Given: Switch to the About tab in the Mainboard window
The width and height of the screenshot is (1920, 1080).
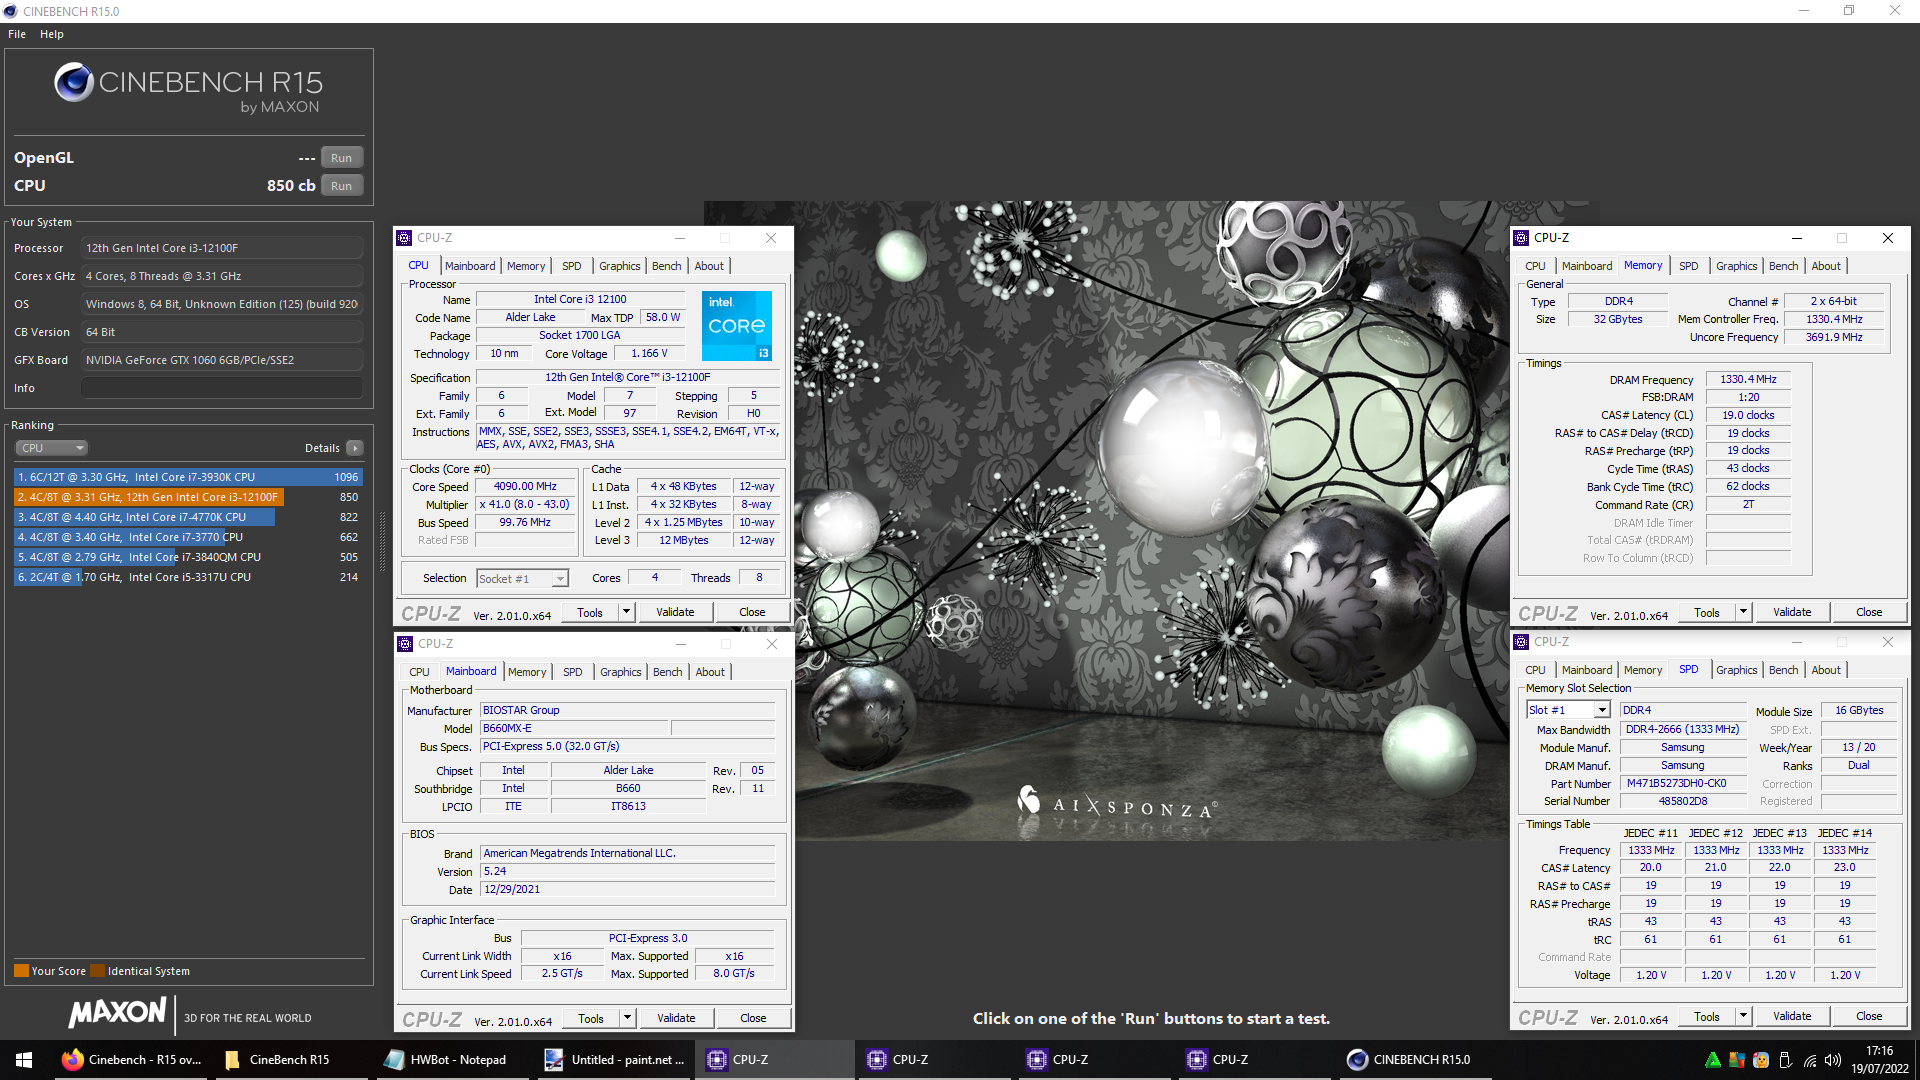Looking at the screenshot, I should [710, 672].
